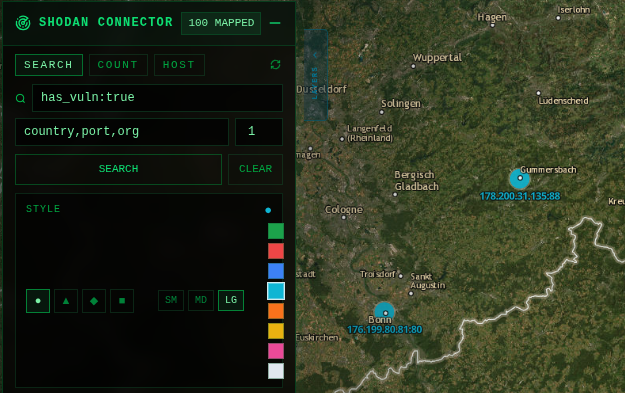Set marker size to MD
The image size is (625, 393).
(201, 300)
